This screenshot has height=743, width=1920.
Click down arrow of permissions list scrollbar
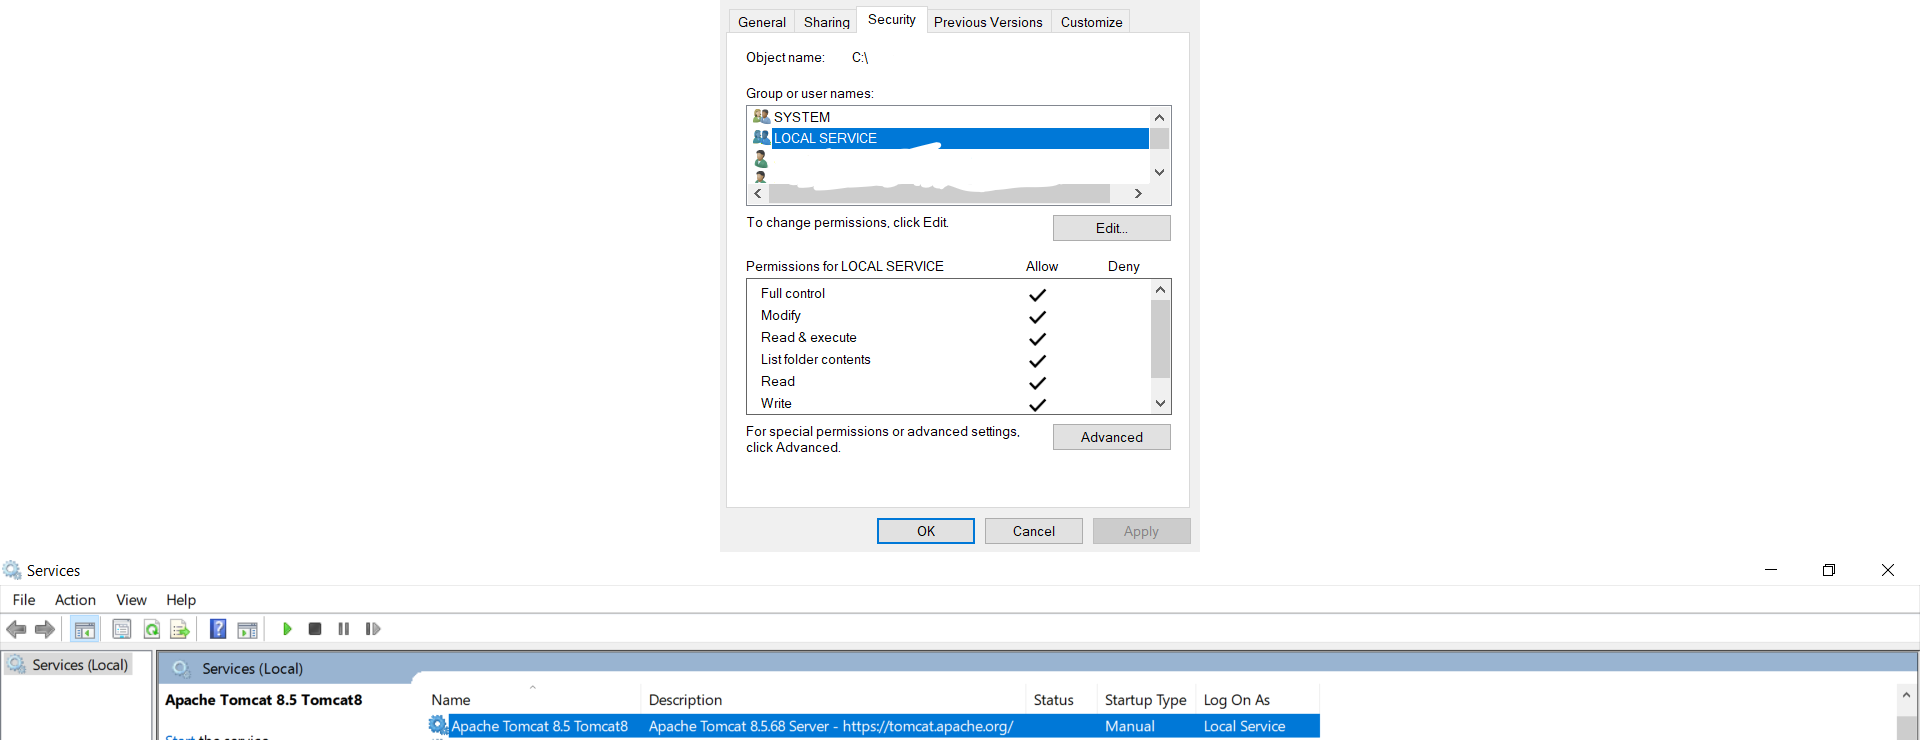[x=1160, y=404]
